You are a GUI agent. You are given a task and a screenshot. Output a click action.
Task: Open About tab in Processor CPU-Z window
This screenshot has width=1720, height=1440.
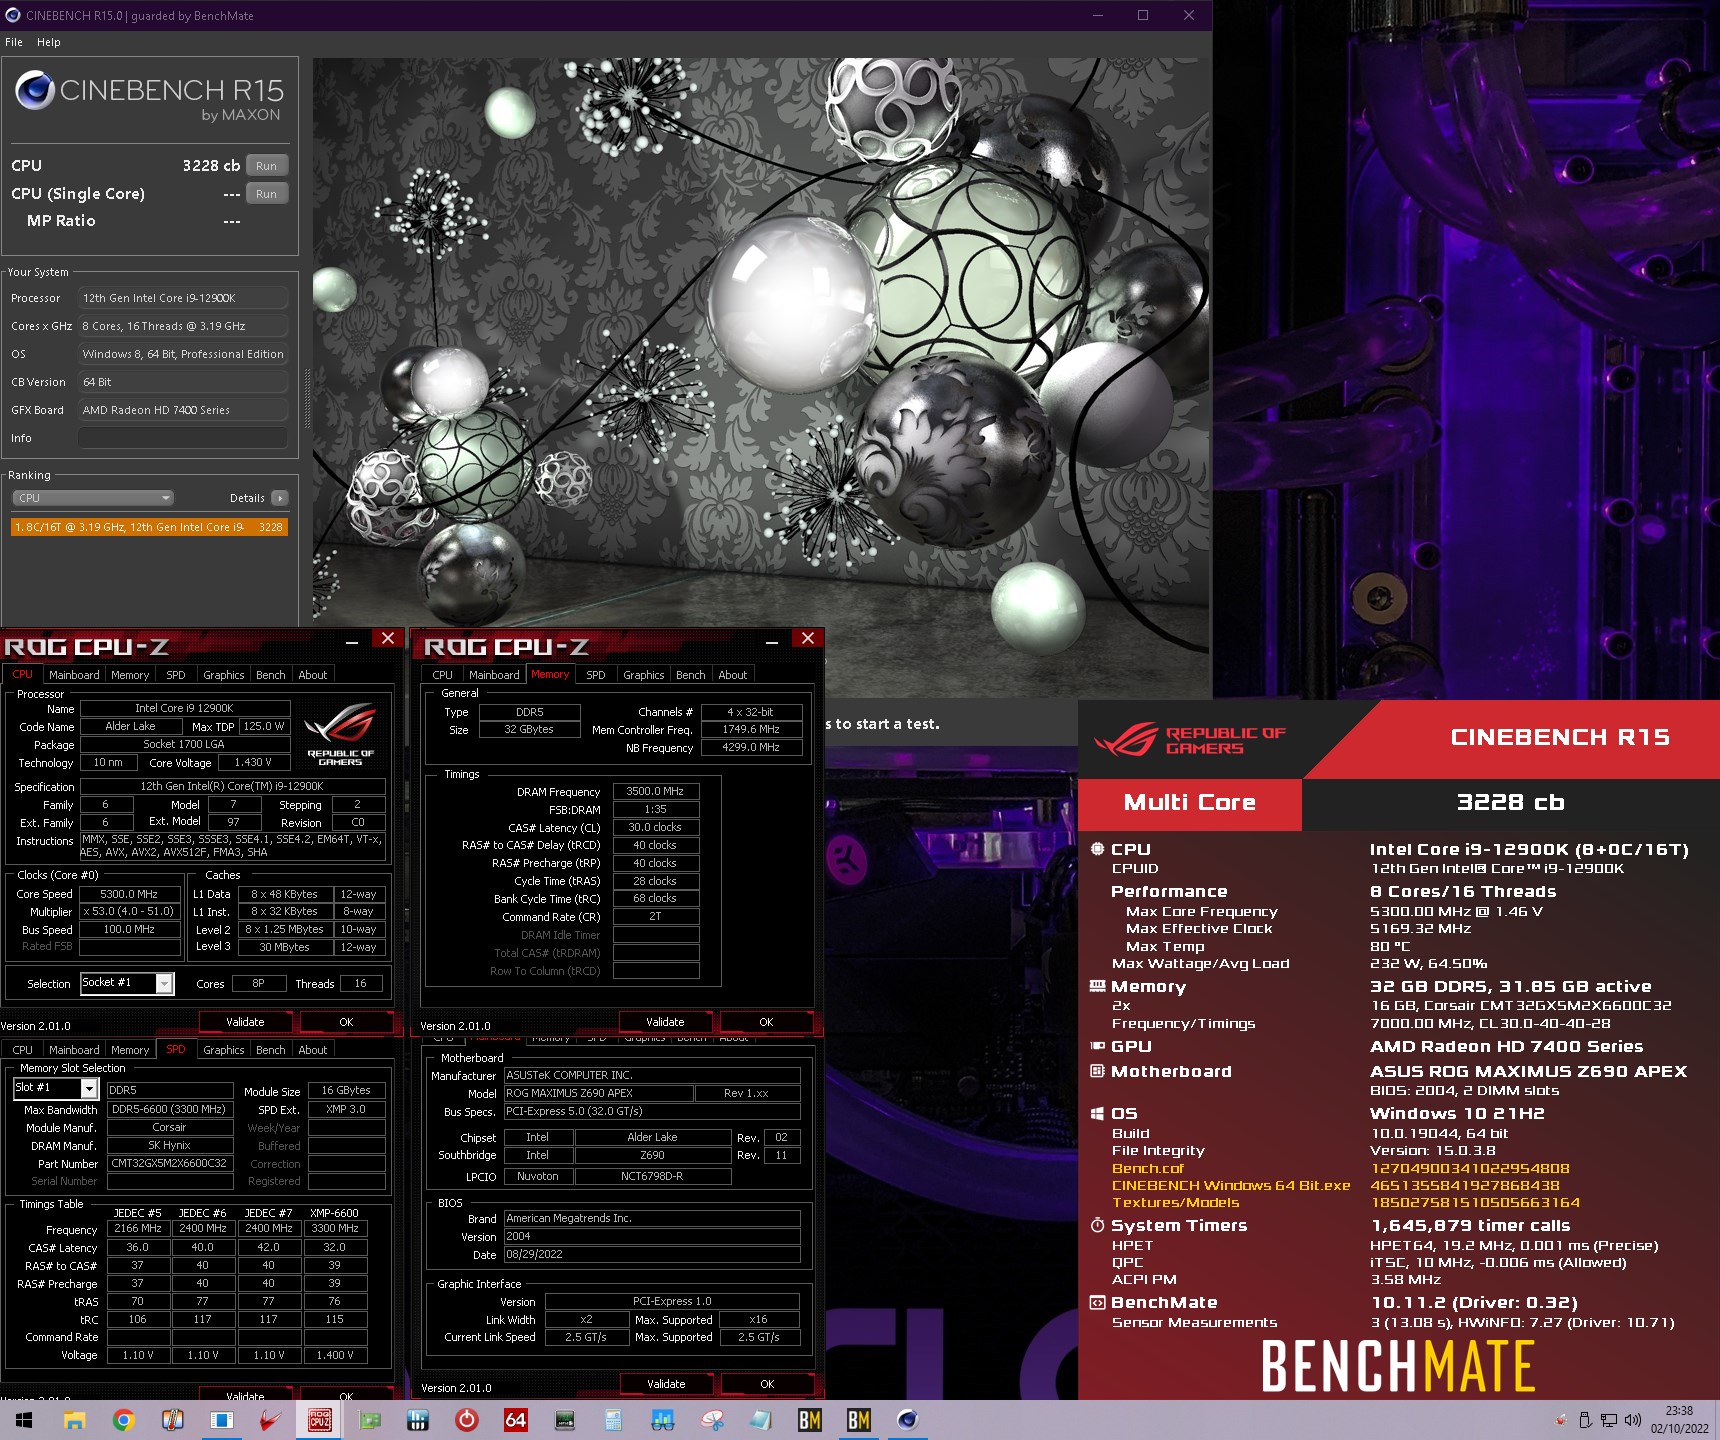click(313, 675)
